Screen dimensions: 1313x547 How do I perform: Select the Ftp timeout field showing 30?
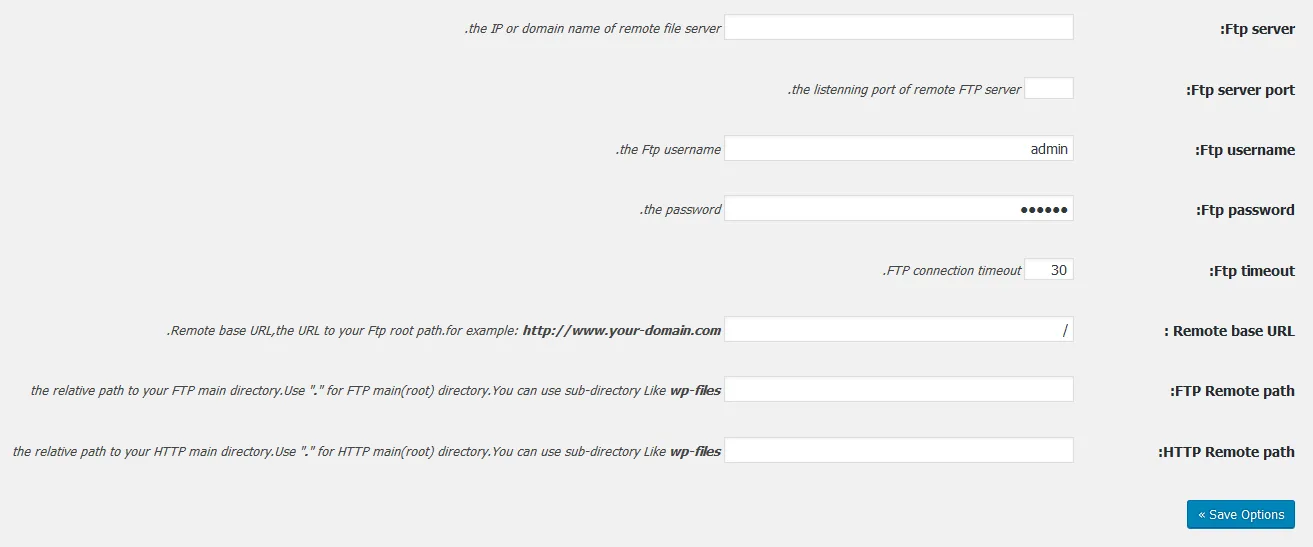point(1049,269)
